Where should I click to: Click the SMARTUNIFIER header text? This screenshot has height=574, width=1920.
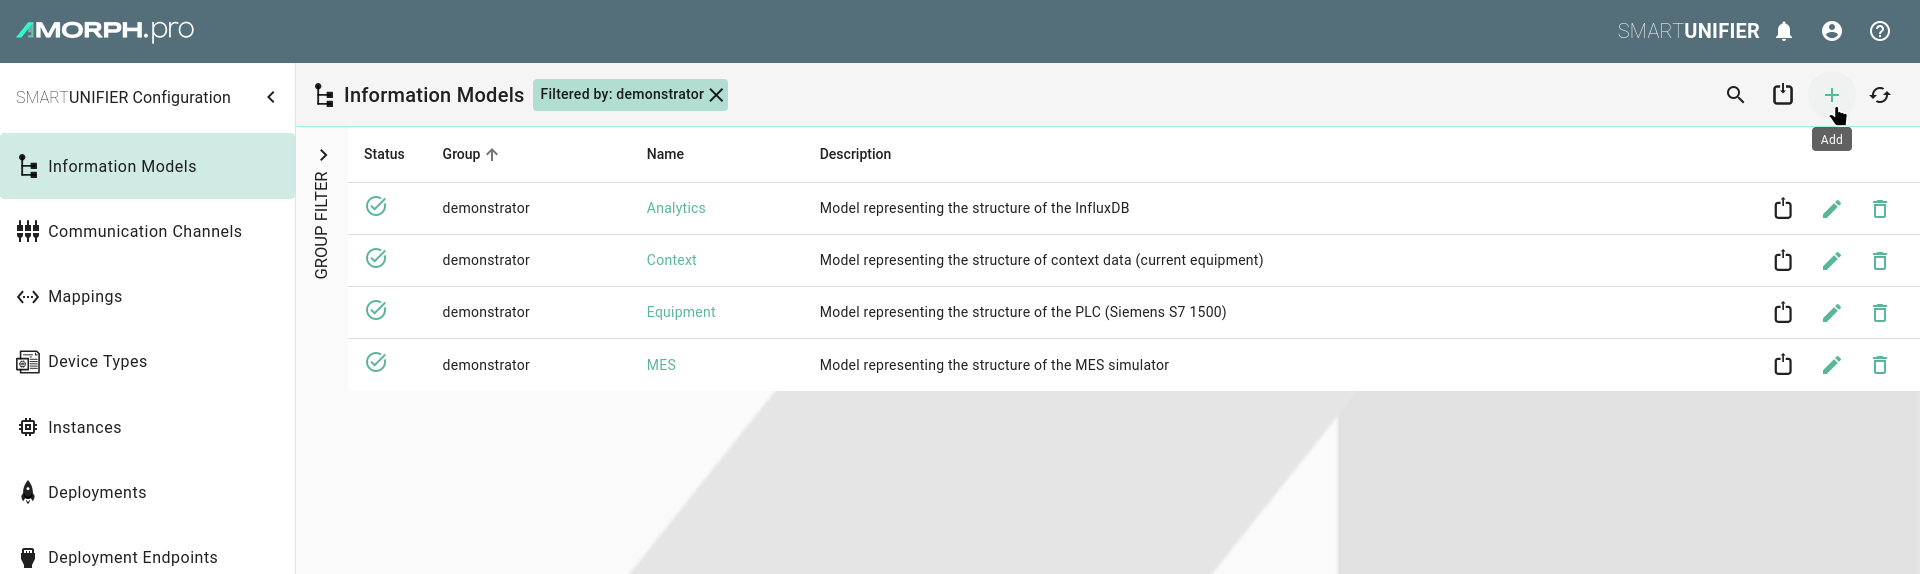coord(1688,31)
